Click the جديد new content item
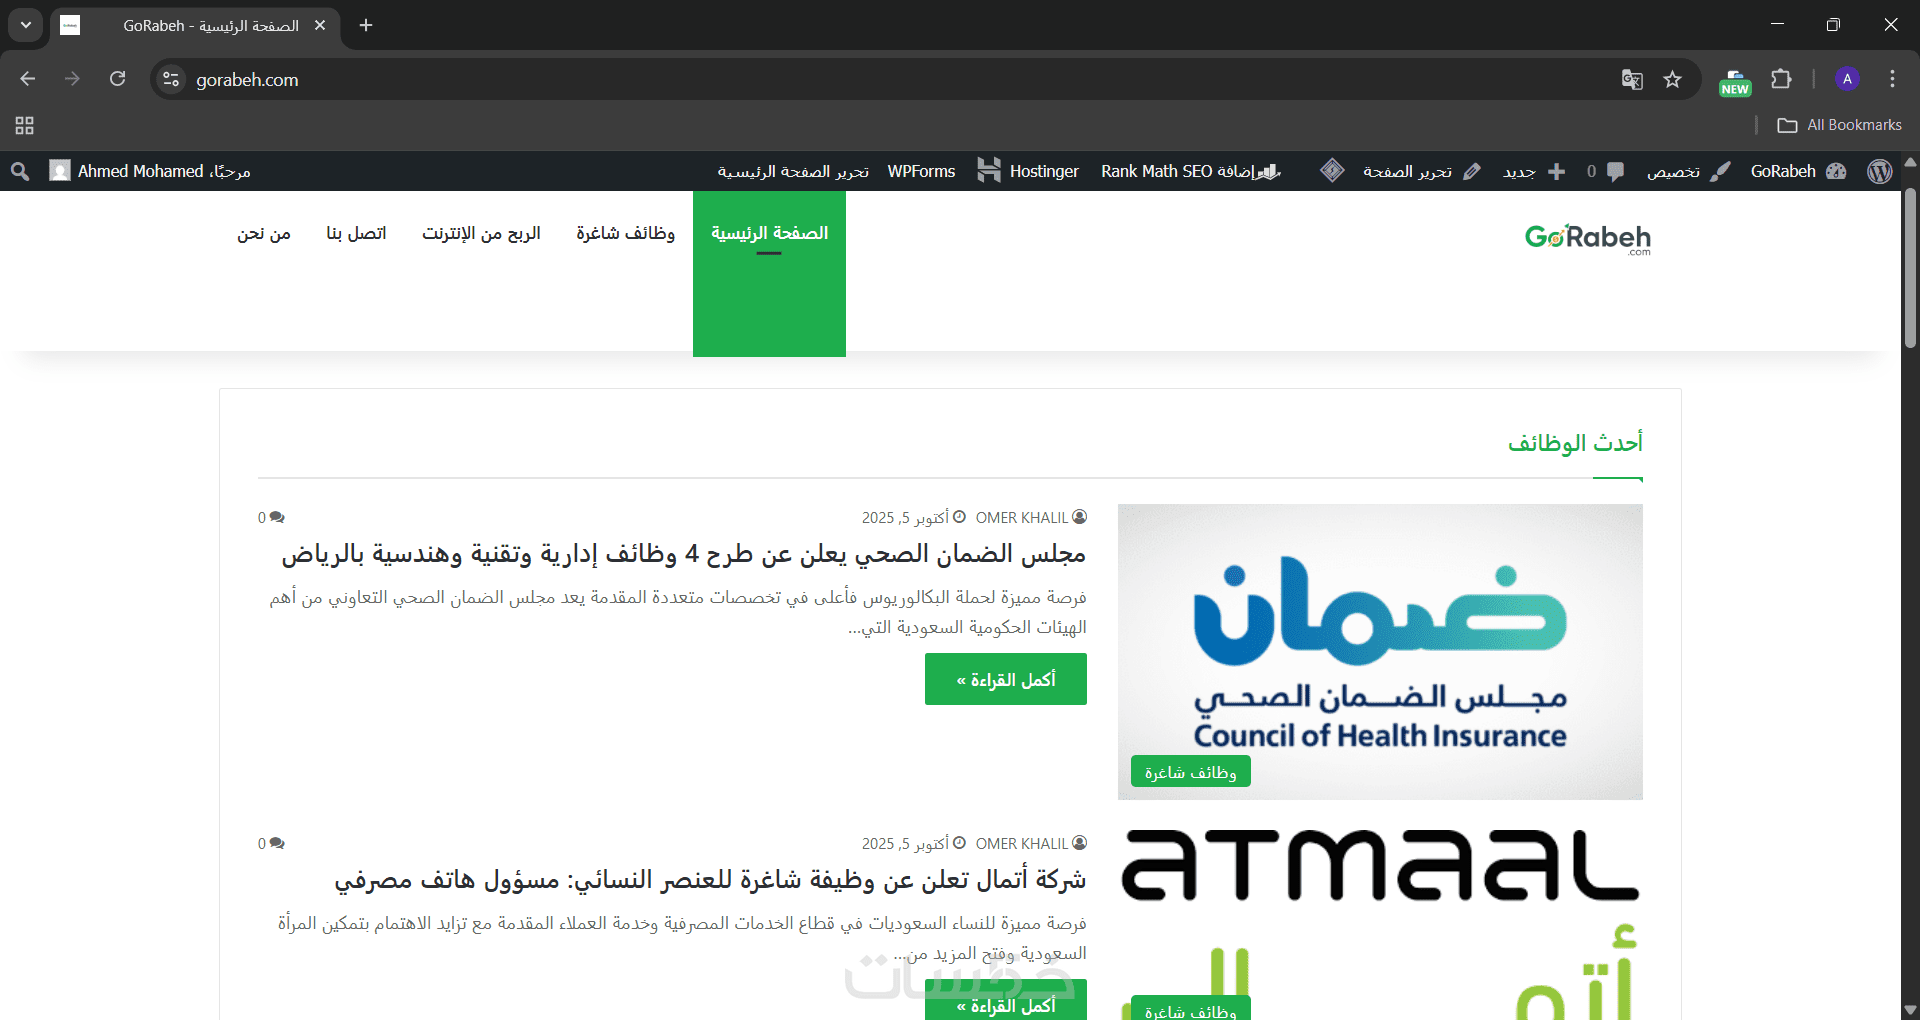The height and width of the screenshot is (1020, 1920). pyautogui.click(x=1534, y=171)
